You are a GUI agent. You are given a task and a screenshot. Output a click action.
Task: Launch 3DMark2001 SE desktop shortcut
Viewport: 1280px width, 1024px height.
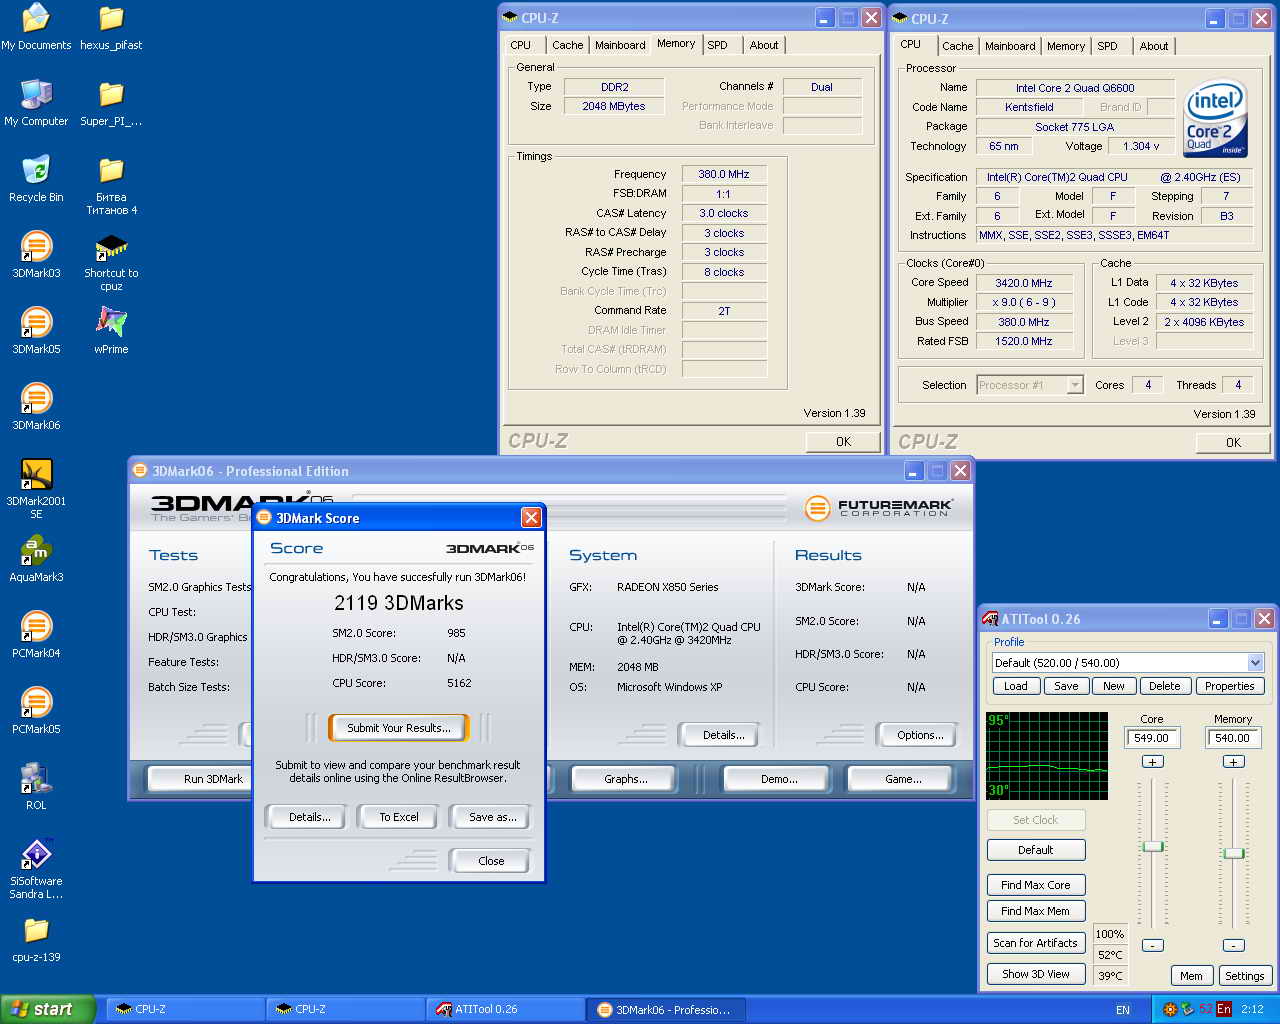pyautogui.click(x=36, y=489)
